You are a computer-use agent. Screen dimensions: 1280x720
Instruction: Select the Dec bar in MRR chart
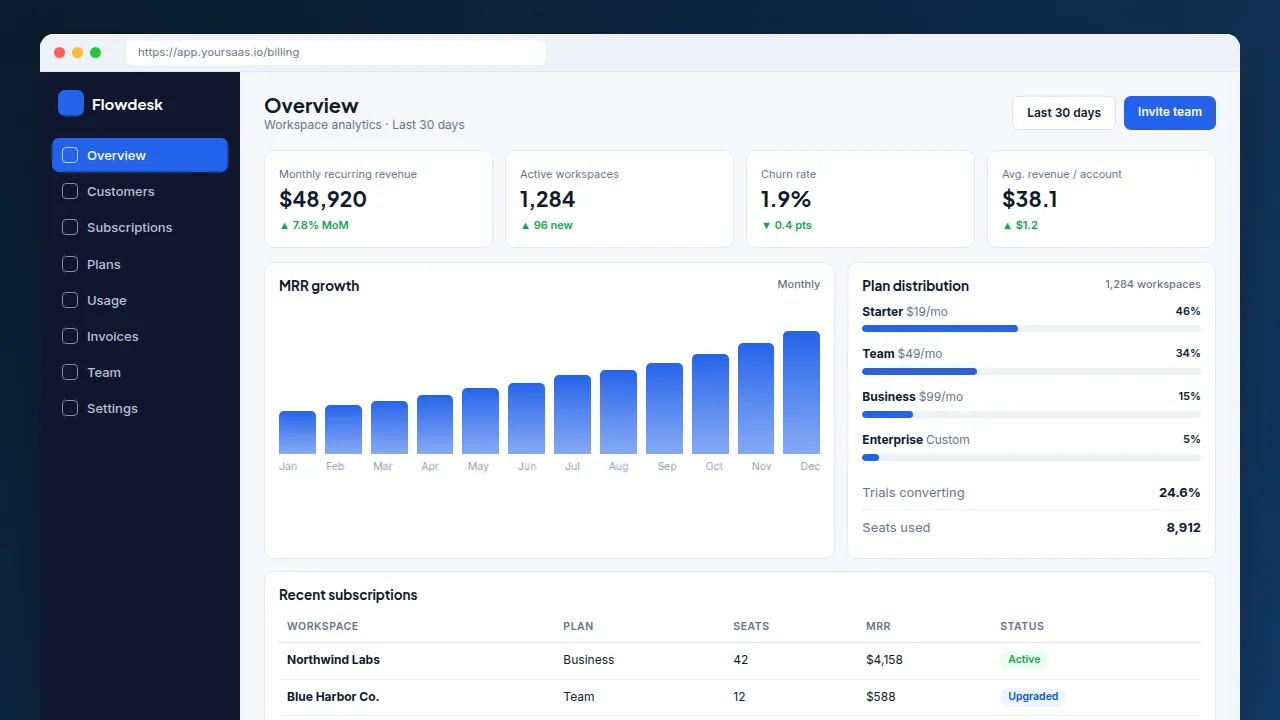click(801, 392)
